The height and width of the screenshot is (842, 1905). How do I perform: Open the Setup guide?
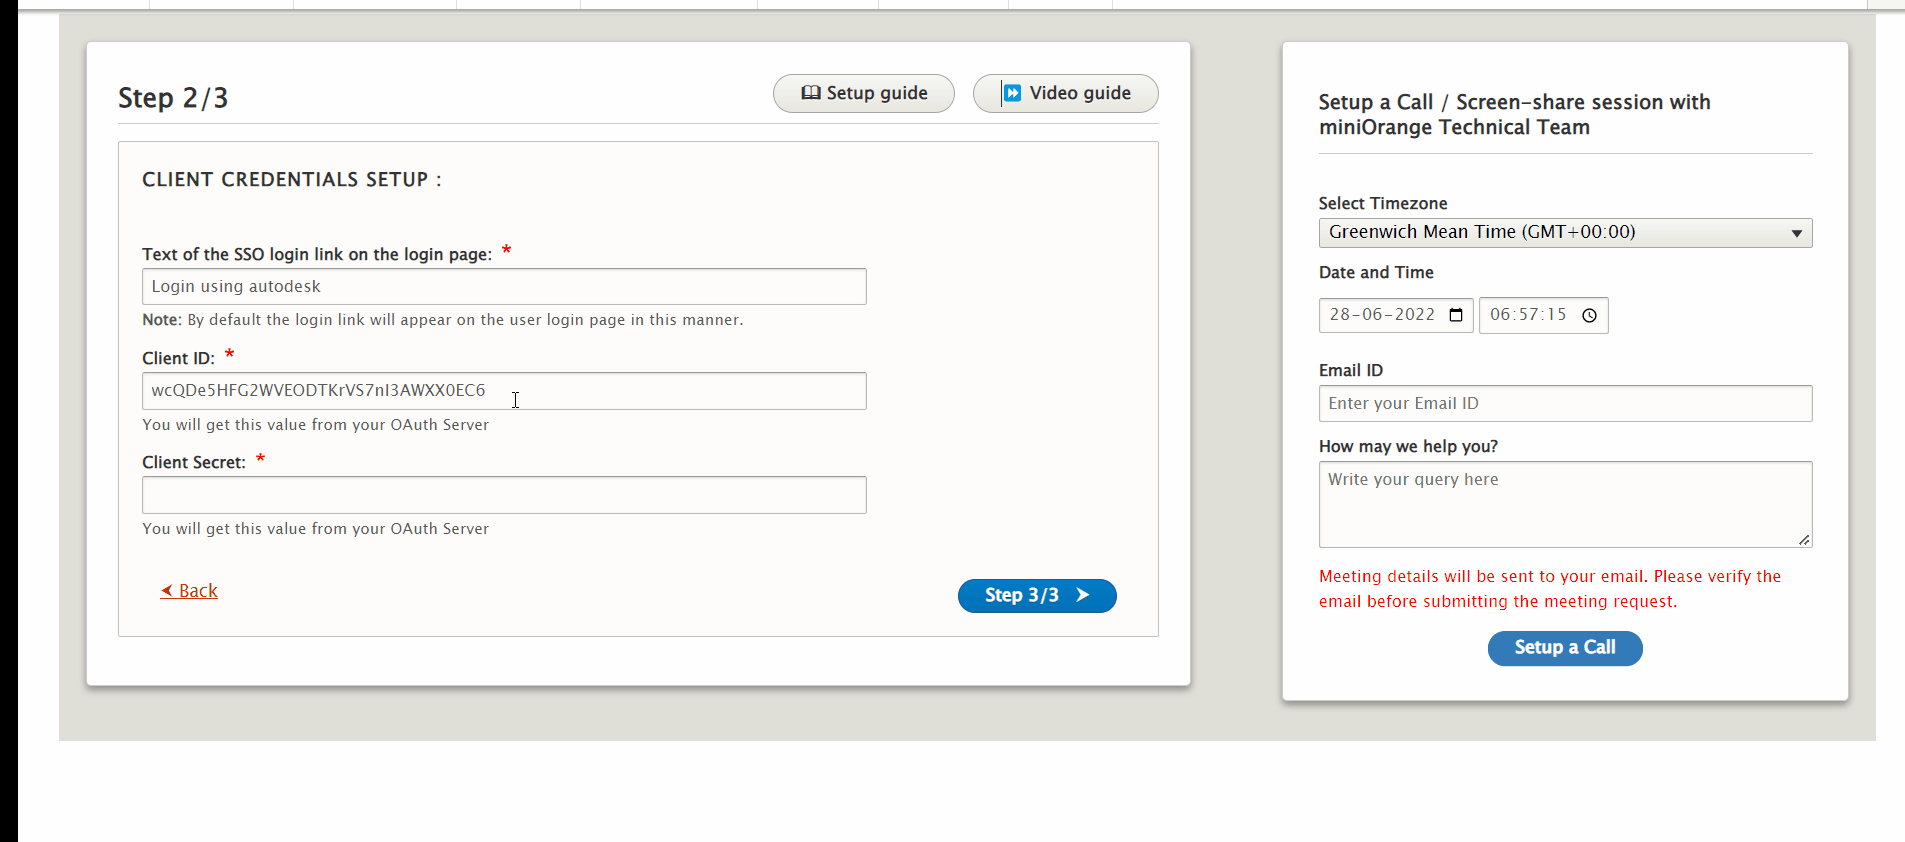pos(864,93)
